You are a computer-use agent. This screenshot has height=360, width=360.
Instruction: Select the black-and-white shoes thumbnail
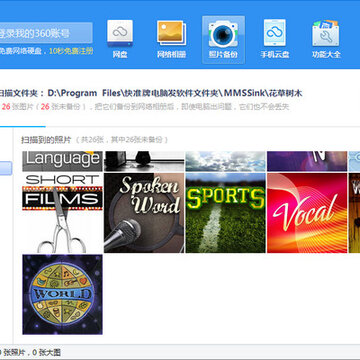[144, 161]
